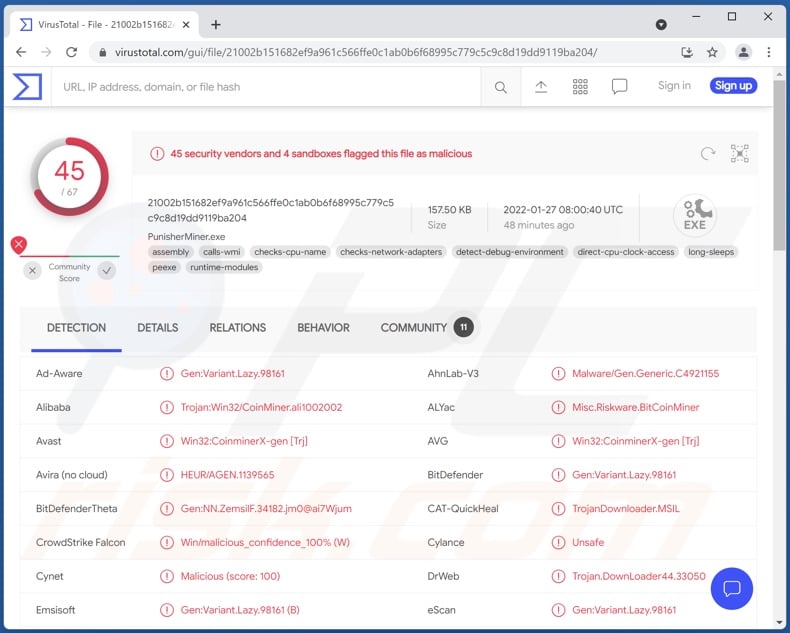Switch to the DETECTION tab

point(76,328)
